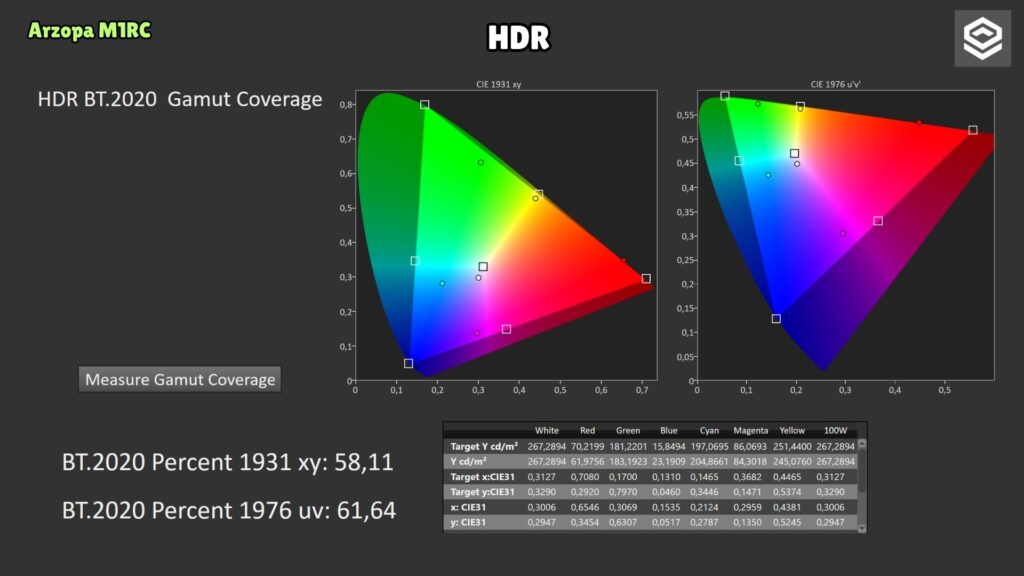Click the 'CIE 1931 xy' chart title

click(x=498, y=84)
